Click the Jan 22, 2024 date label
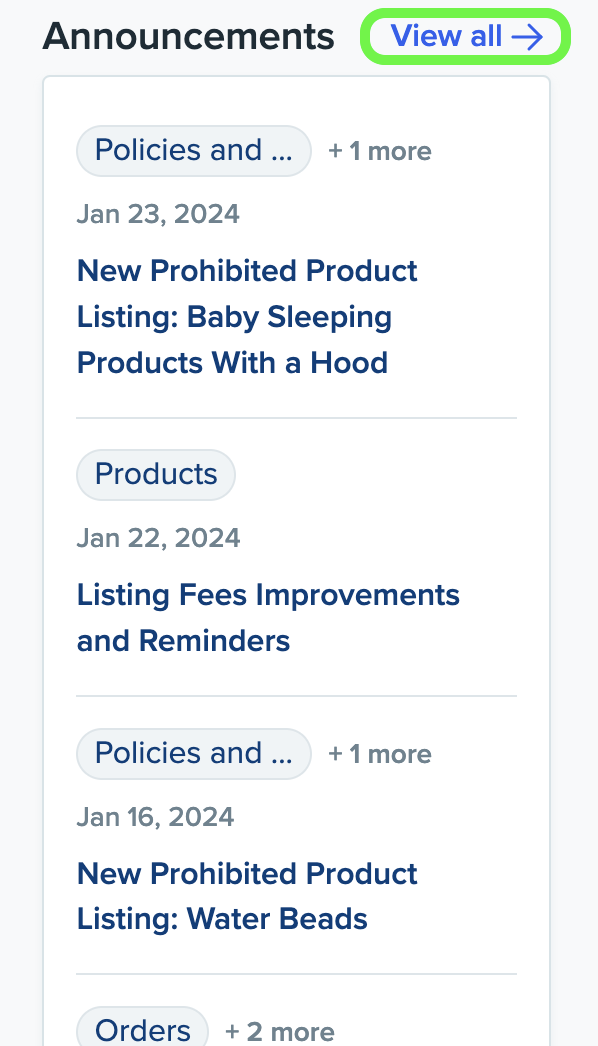Viewport: 598px width, 1046px height. pyautogui.click(x=158, y=537)
